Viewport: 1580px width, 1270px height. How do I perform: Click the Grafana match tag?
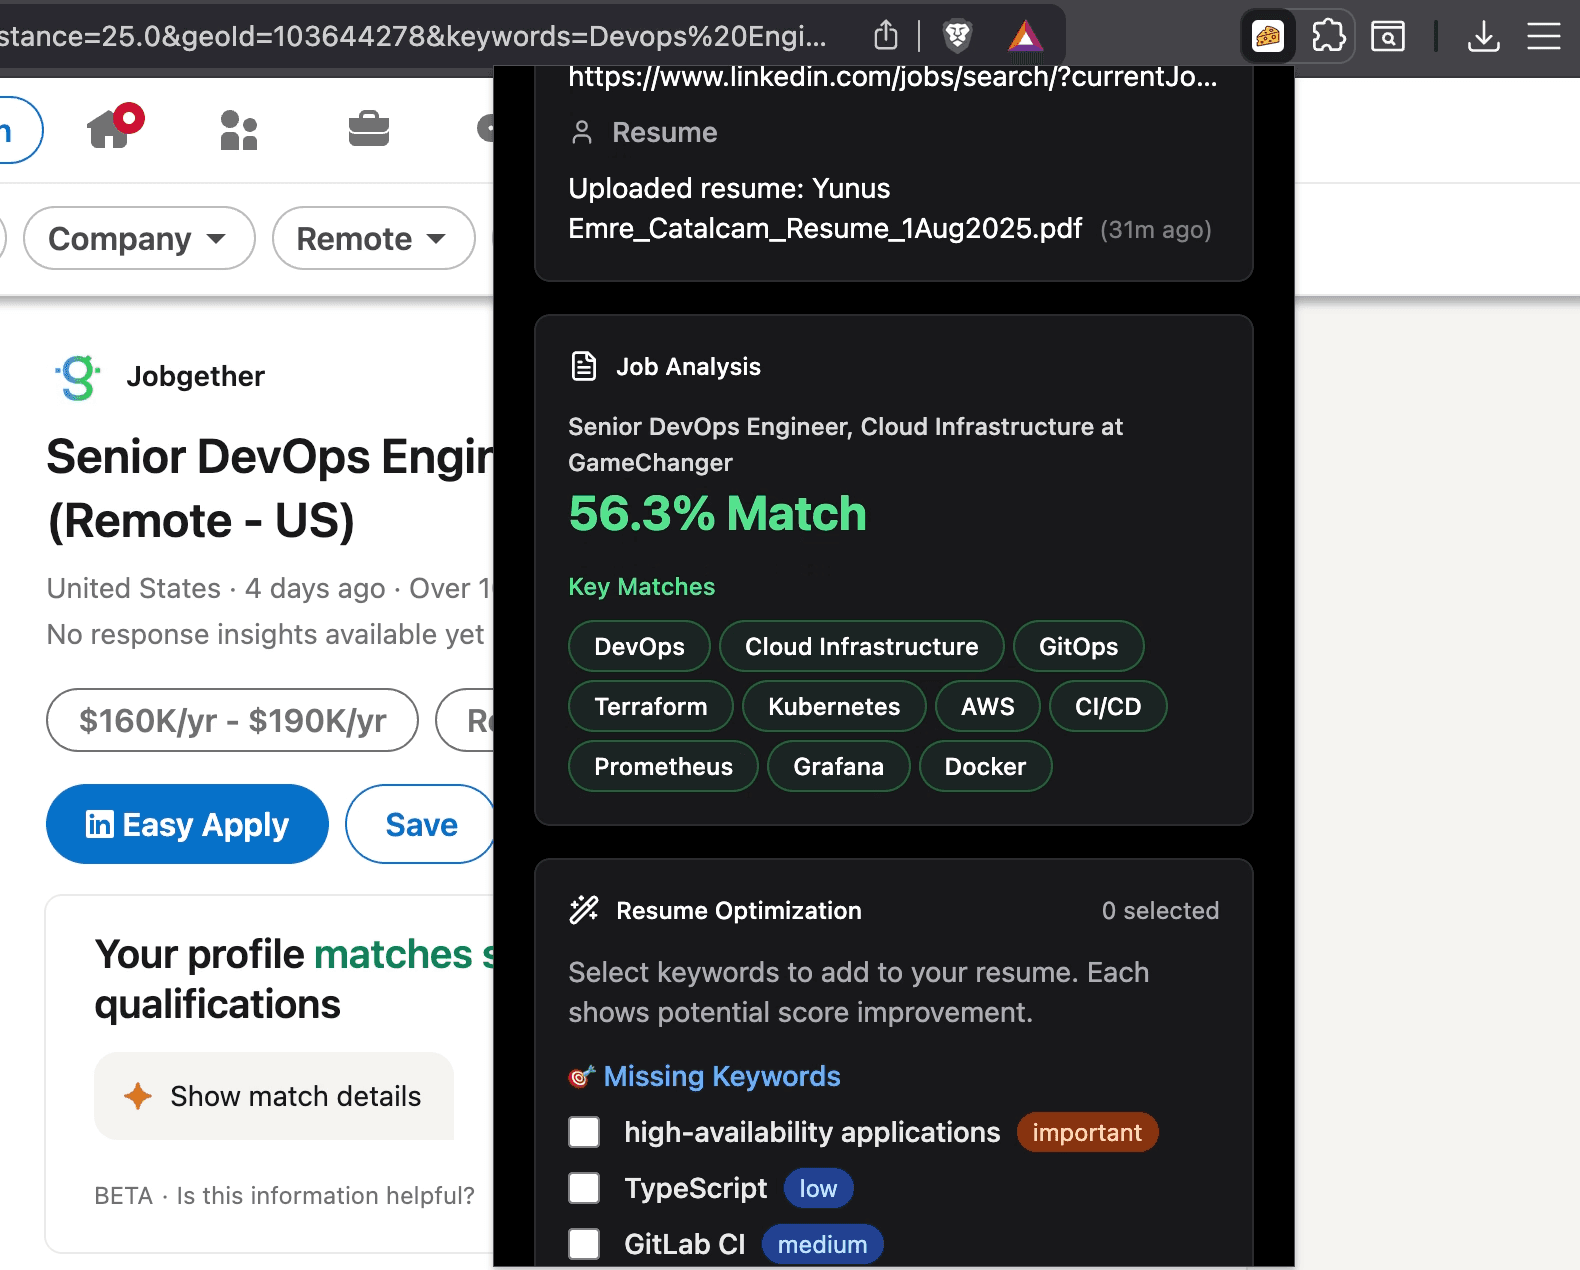[838, 766]
